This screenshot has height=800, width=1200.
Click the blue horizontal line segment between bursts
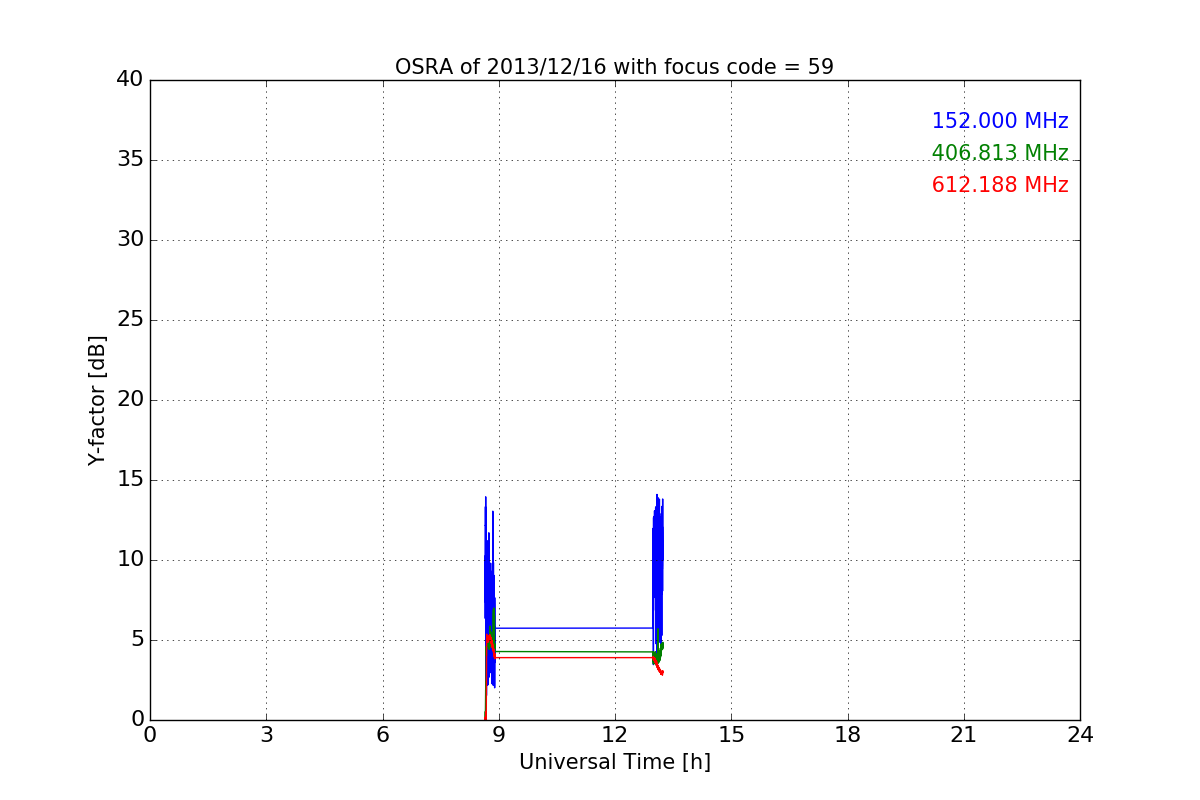(574, 628)
